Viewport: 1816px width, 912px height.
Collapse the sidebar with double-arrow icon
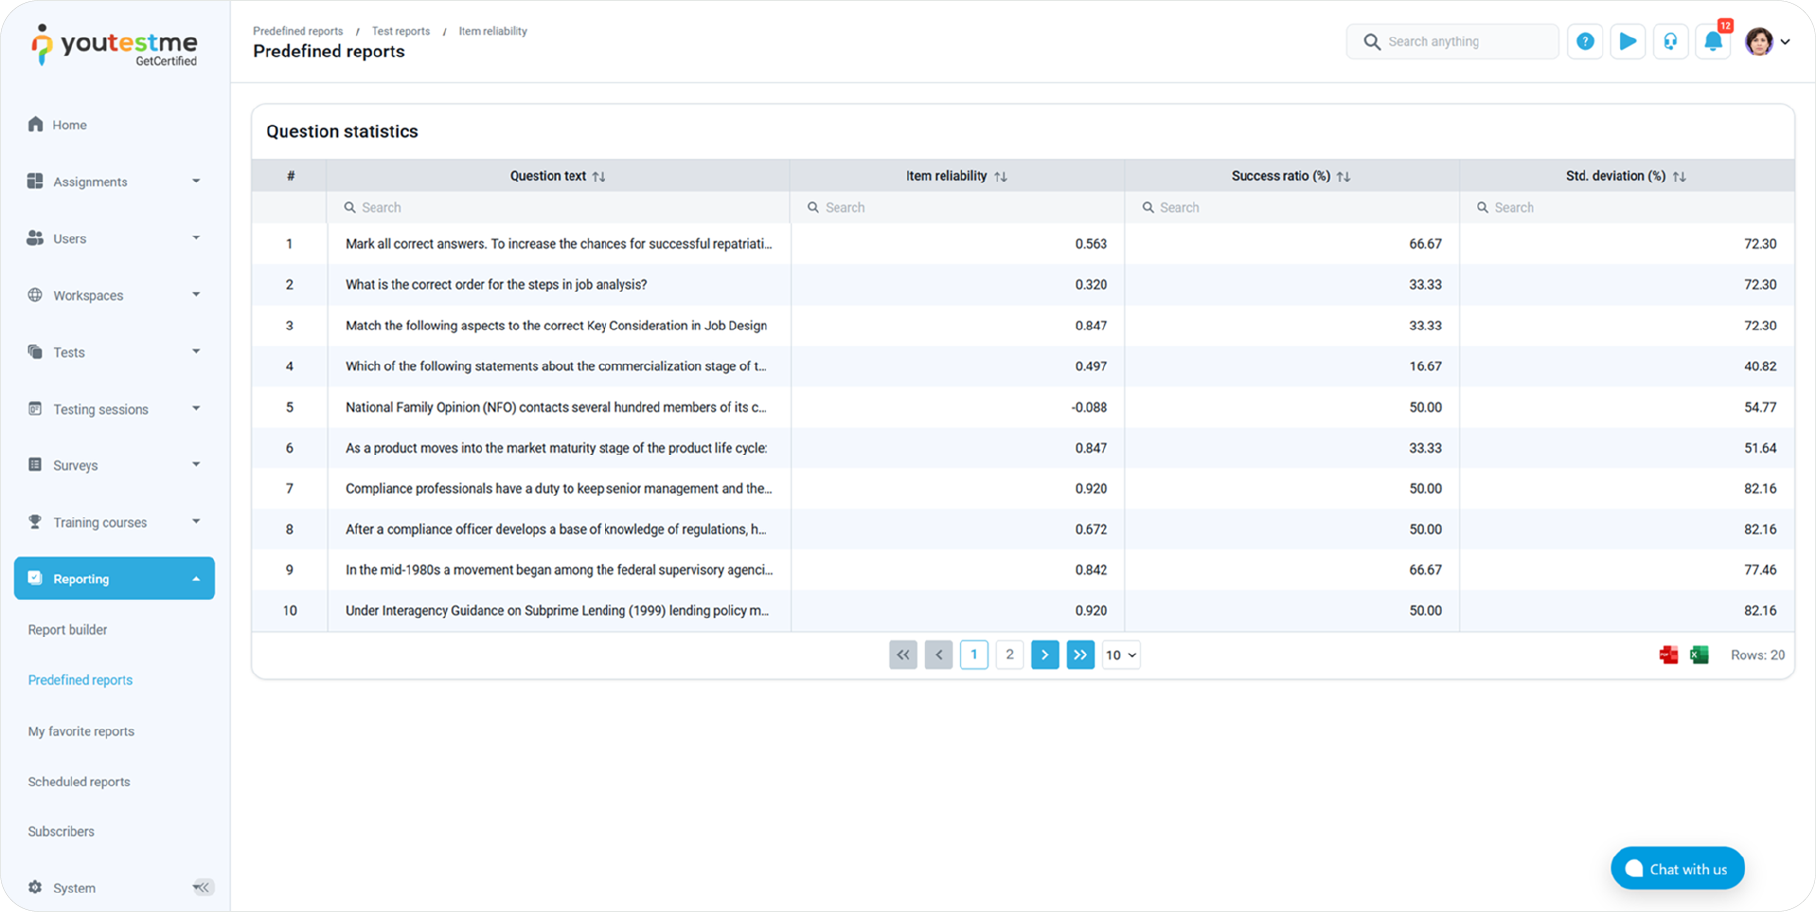click(202, 887)
